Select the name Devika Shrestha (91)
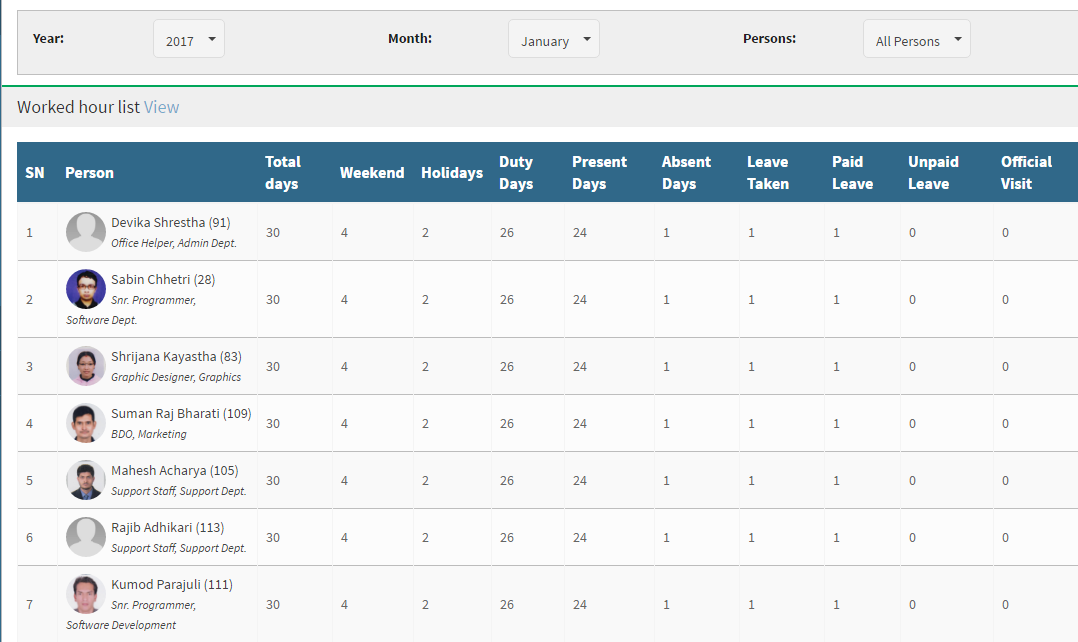The image size is (1078, 642). point(170,223)
